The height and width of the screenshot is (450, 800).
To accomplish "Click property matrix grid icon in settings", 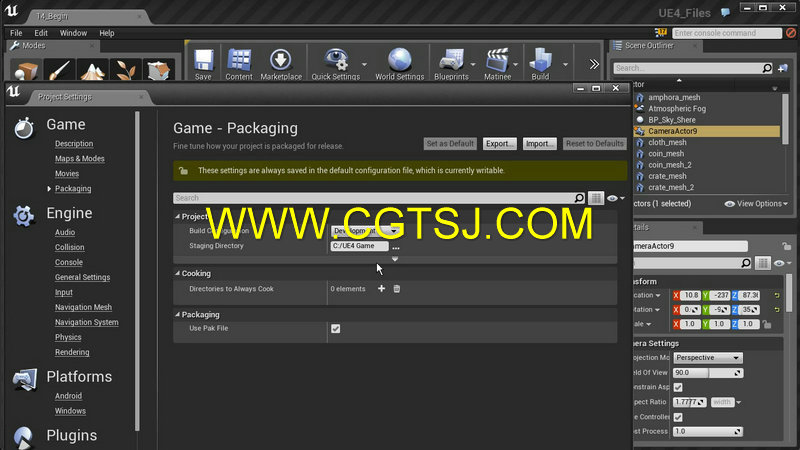I will [x=596, y=198].
